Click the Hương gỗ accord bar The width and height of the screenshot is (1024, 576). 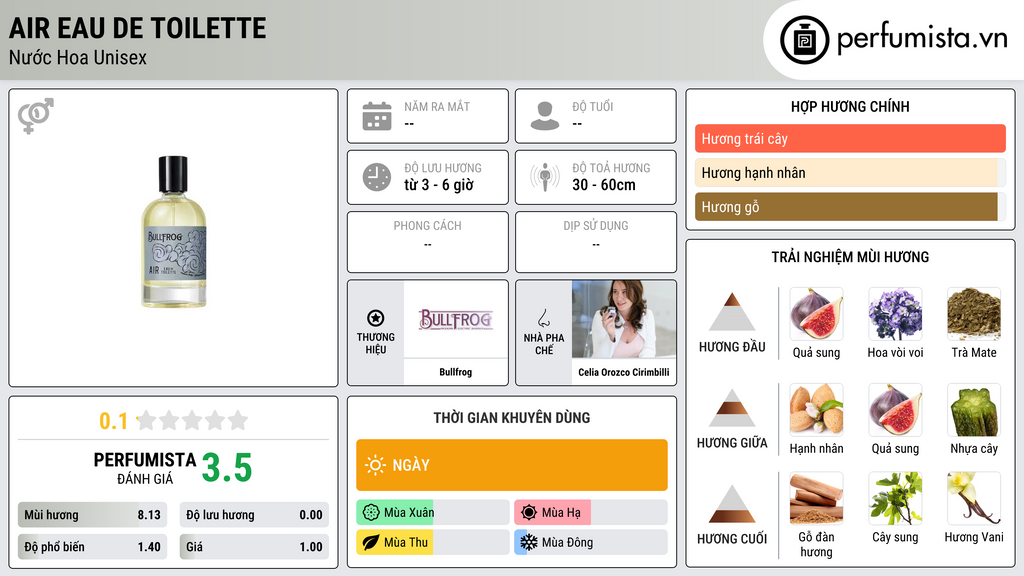click(850, 206)
